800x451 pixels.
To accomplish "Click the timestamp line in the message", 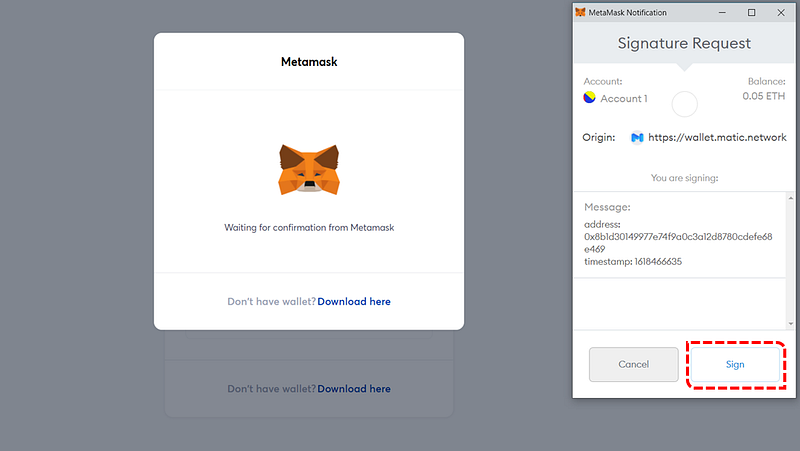I will pos(633,261).
